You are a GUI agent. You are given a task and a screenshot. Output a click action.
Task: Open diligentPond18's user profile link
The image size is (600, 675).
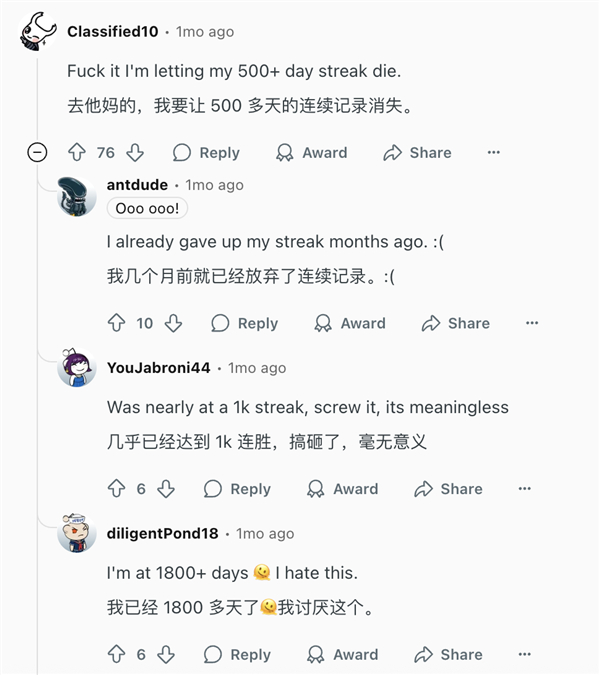162,534
